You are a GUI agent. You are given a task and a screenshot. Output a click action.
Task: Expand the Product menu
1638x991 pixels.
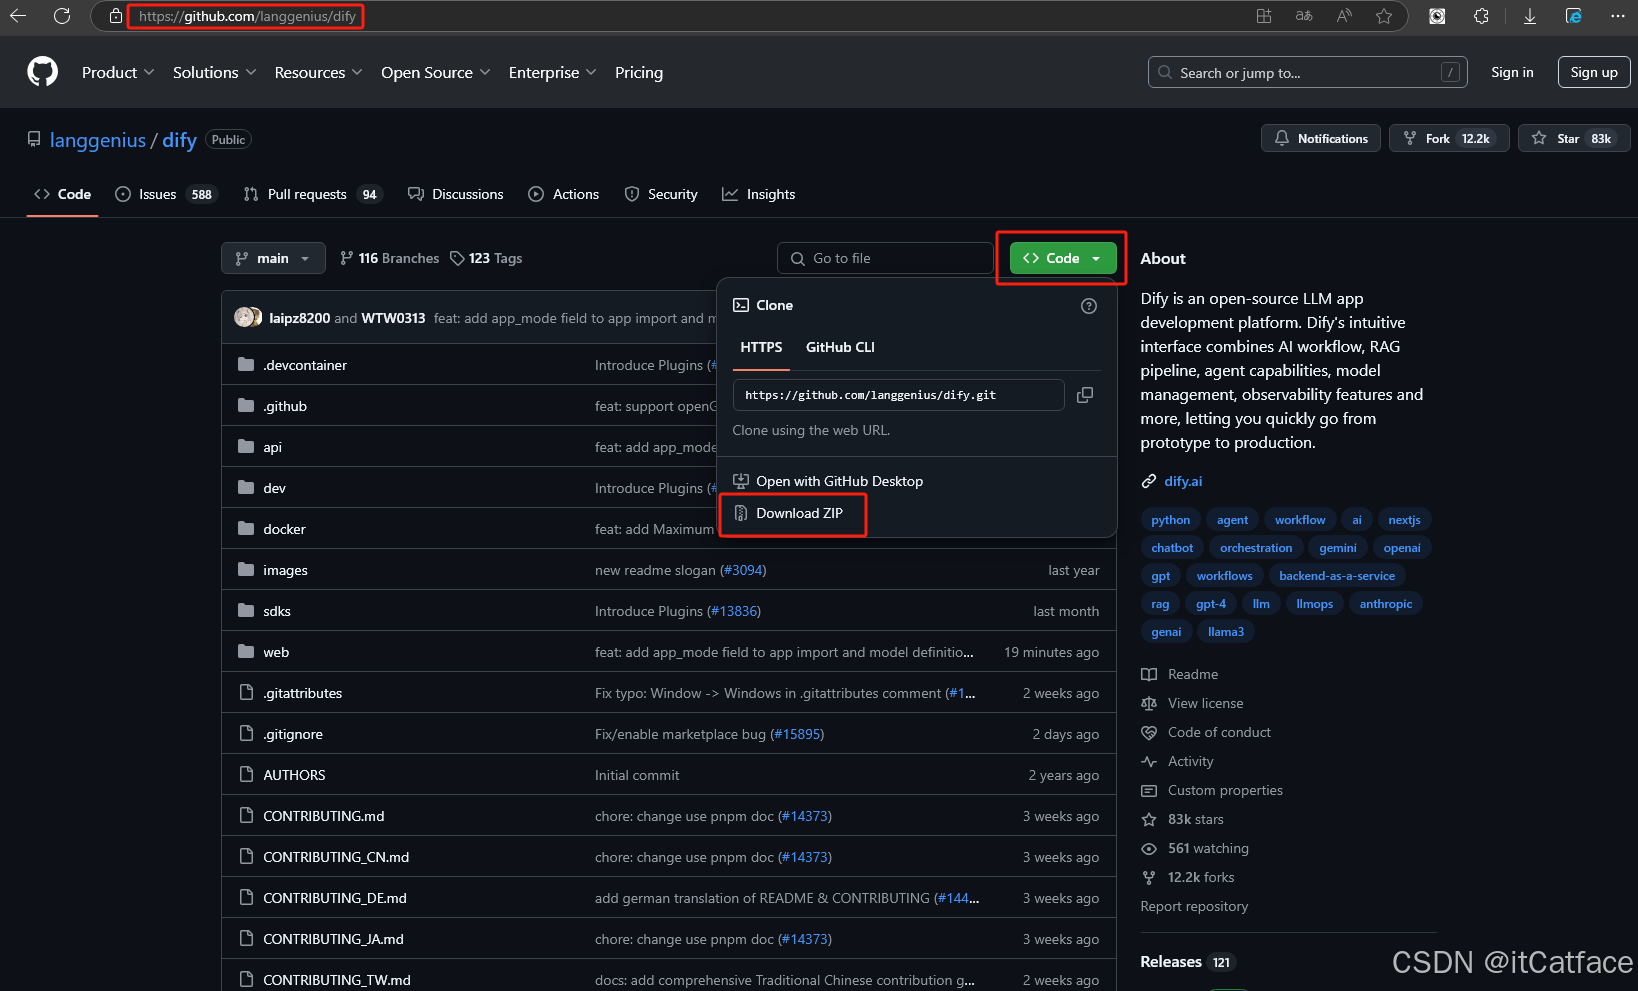click(118, 73)
